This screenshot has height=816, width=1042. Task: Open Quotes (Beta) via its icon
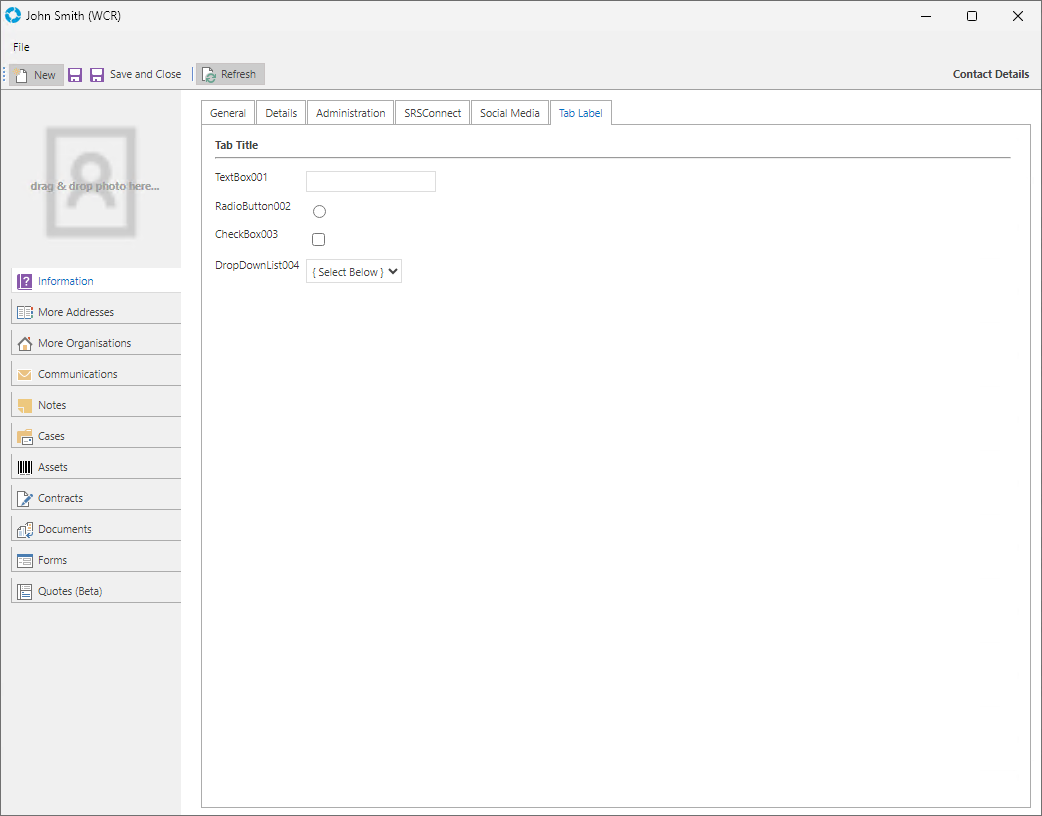25,591
